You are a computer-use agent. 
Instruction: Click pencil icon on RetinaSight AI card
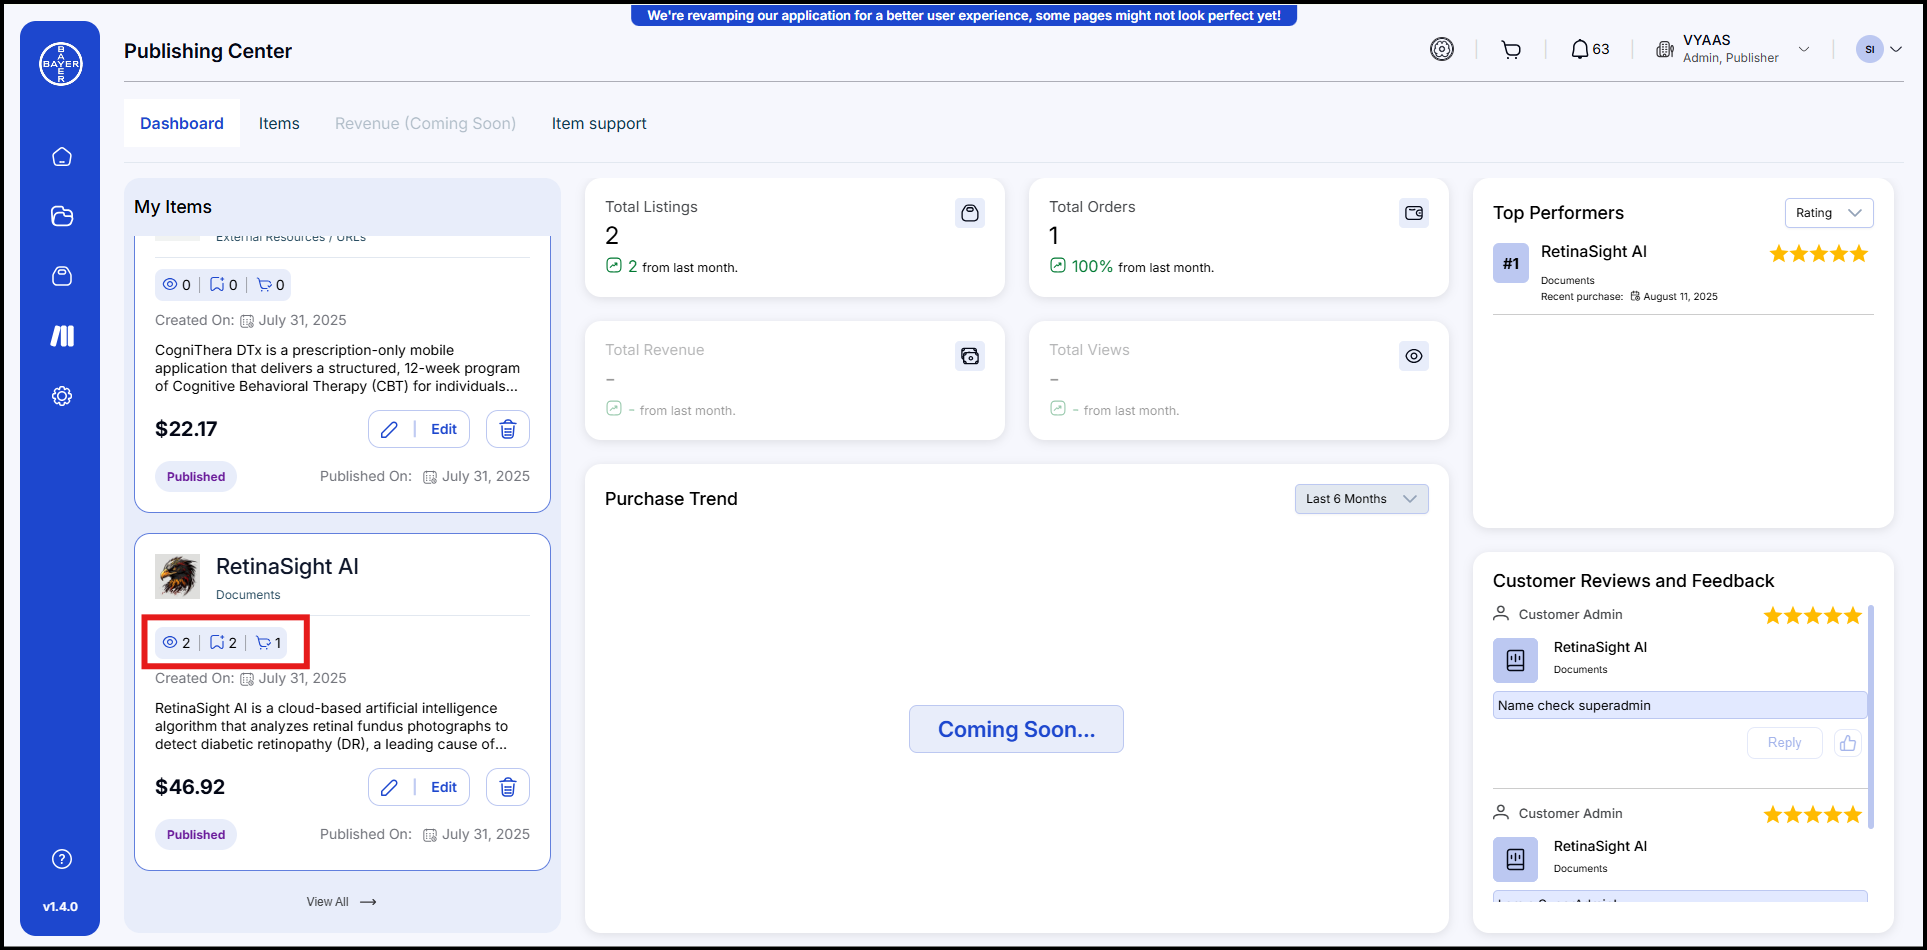point(390,787)
